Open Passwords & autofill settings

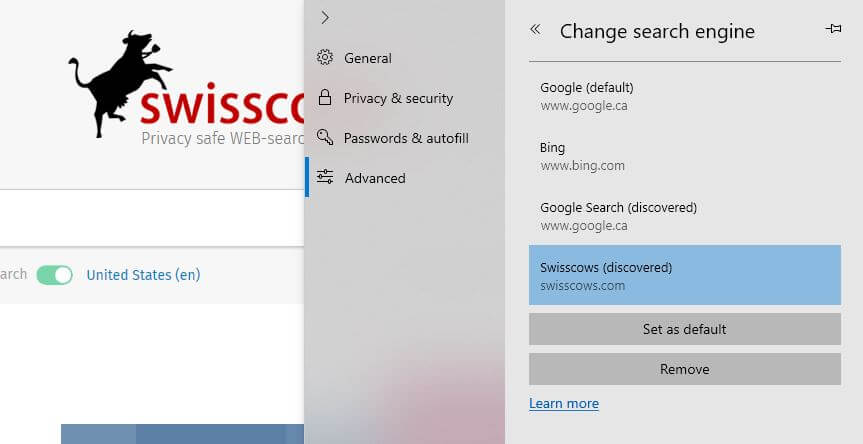405,138
